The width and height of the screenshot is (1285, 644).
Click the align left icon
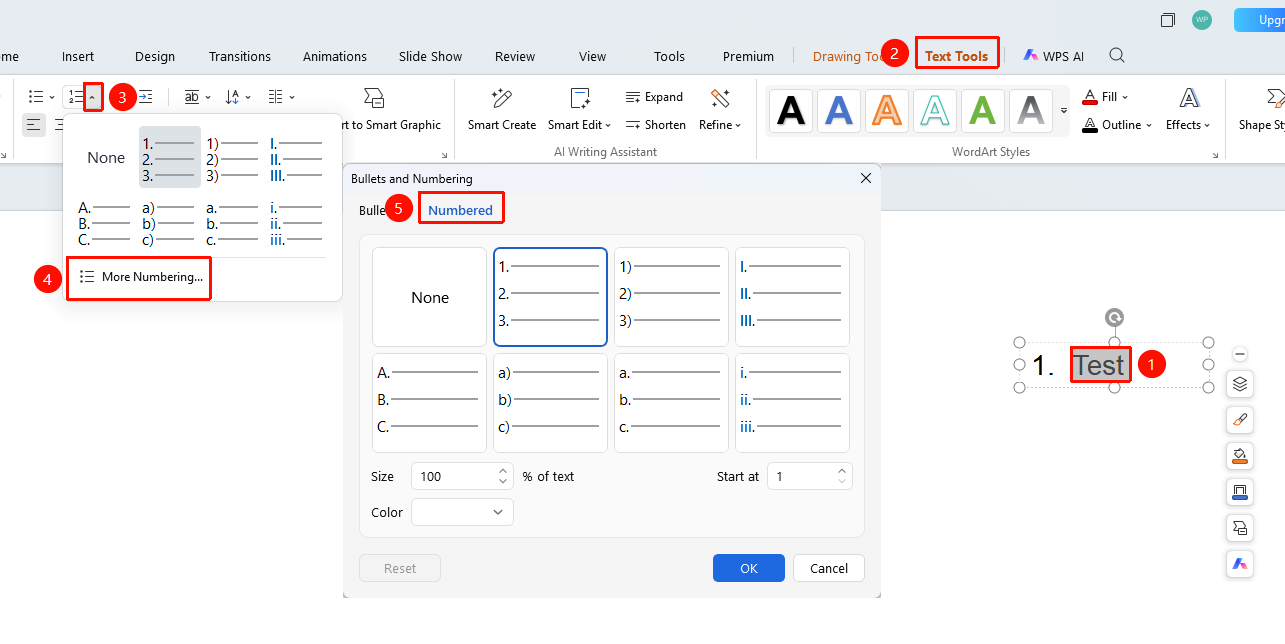tap(34, 125)
